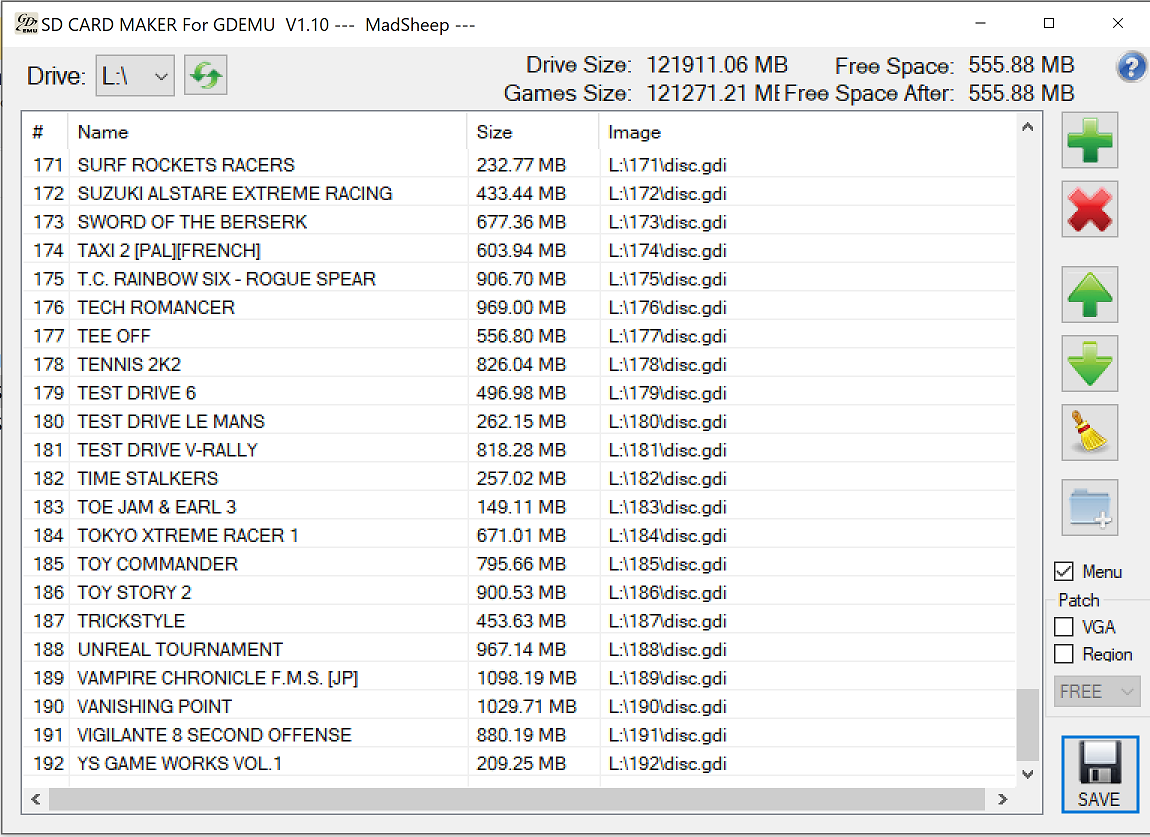
Task: Click the vertical scrollbar thumb
Action: 1028,725
